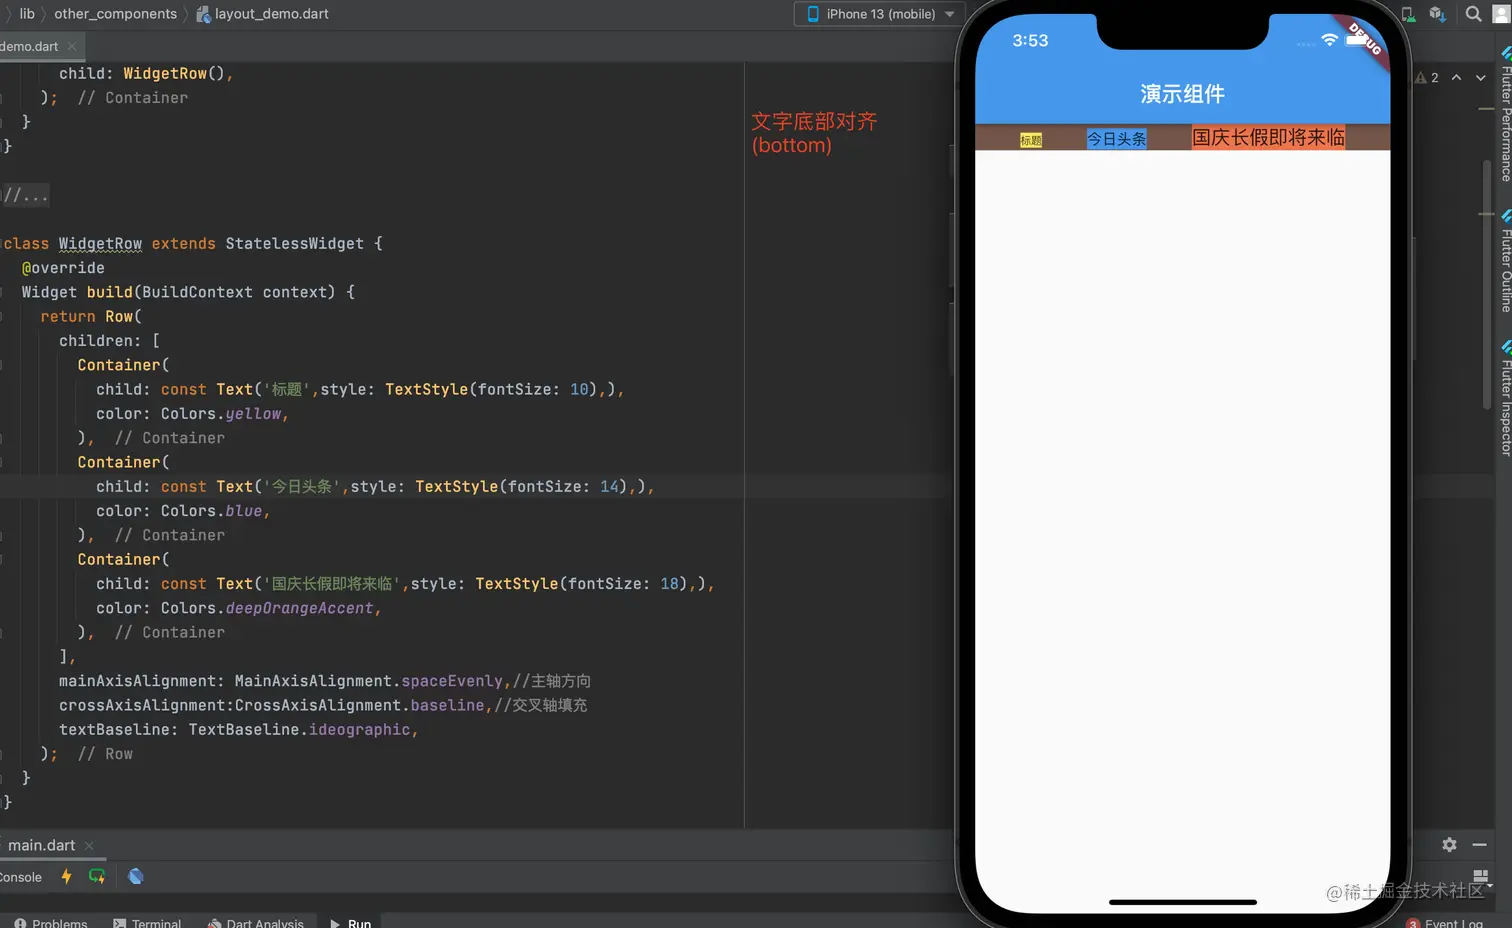
Task: Open Search Everywhere magnifier icon
Action: point(1473,14)
